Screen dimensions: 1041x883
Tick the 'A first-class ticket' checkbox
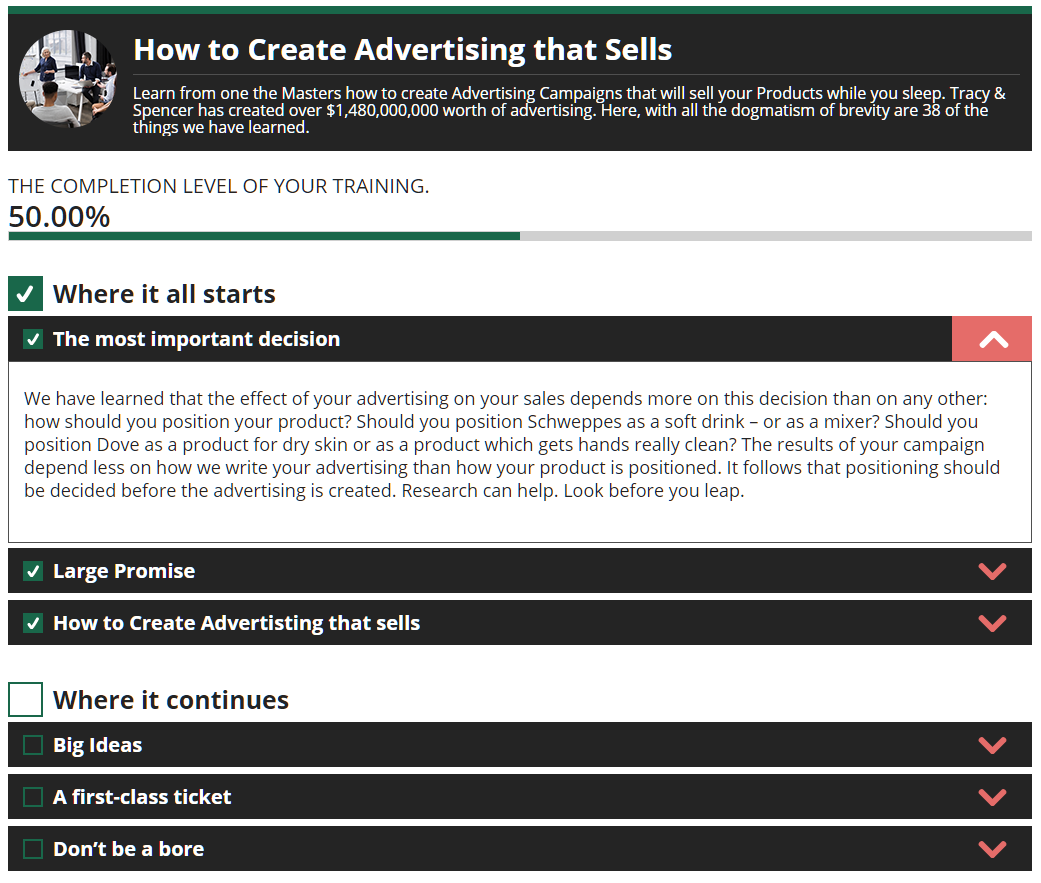33,797
